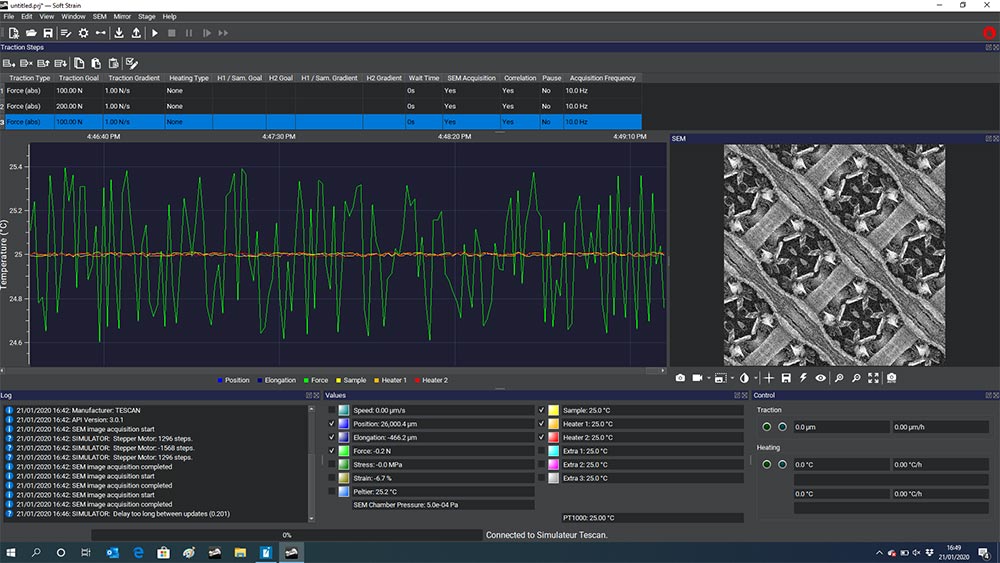Open the View menu

(47, 17)
